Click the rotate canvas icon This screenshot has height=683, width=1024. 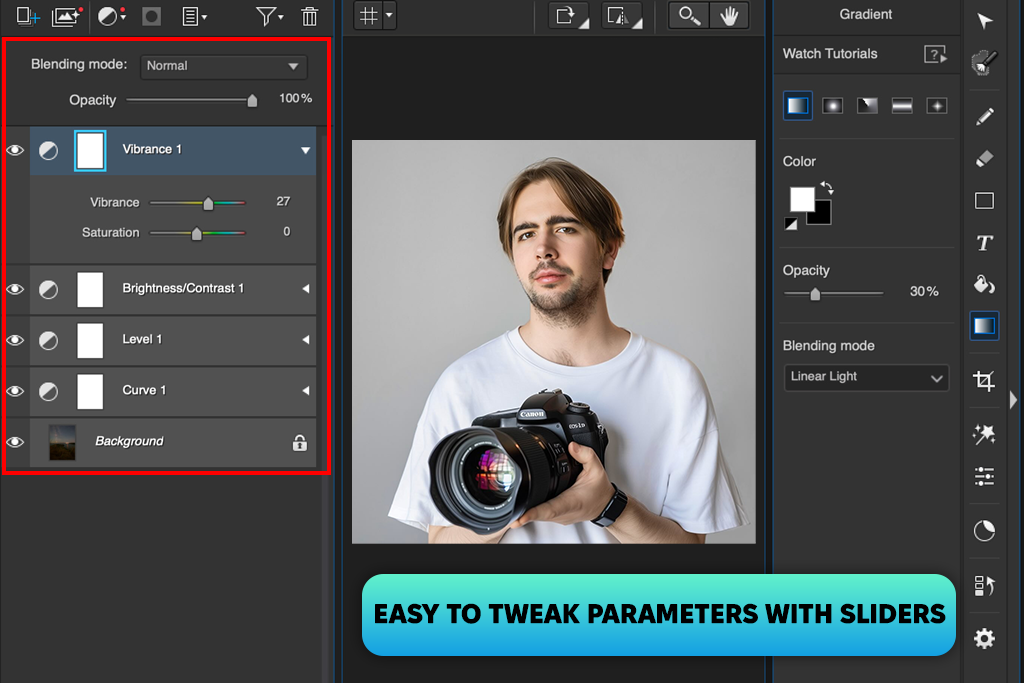click(569, 16)
